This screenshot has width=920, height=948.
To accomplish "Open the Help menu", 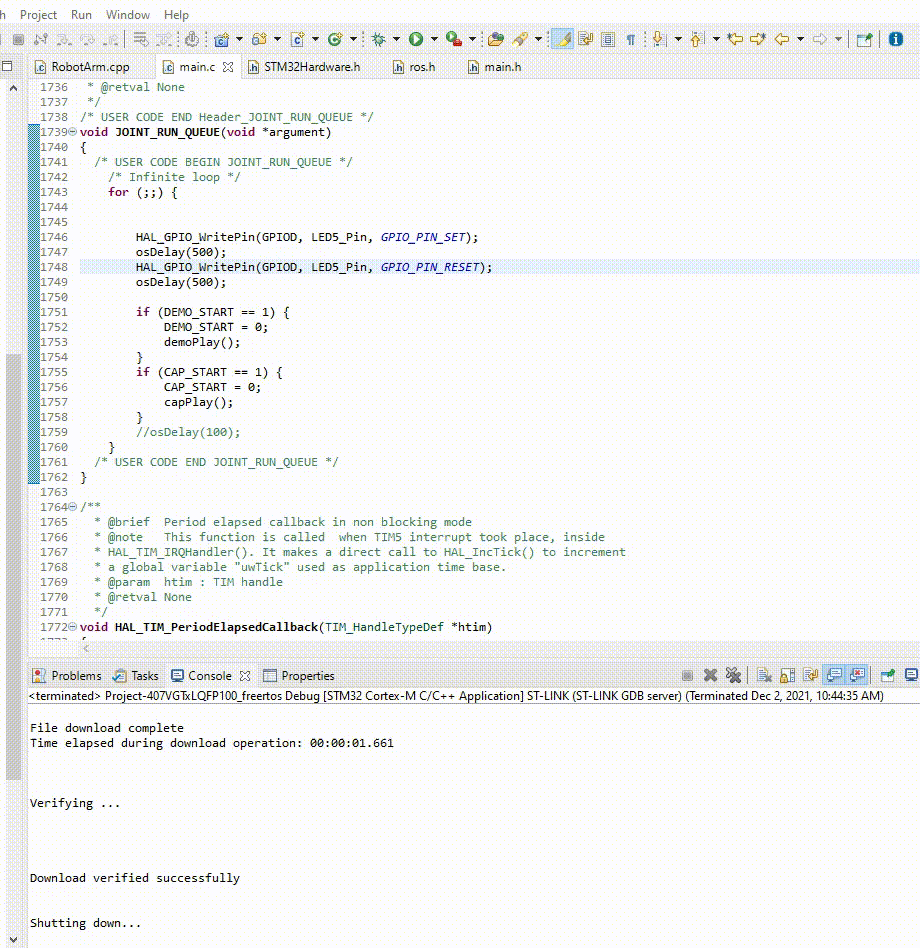I will [176, 15].
